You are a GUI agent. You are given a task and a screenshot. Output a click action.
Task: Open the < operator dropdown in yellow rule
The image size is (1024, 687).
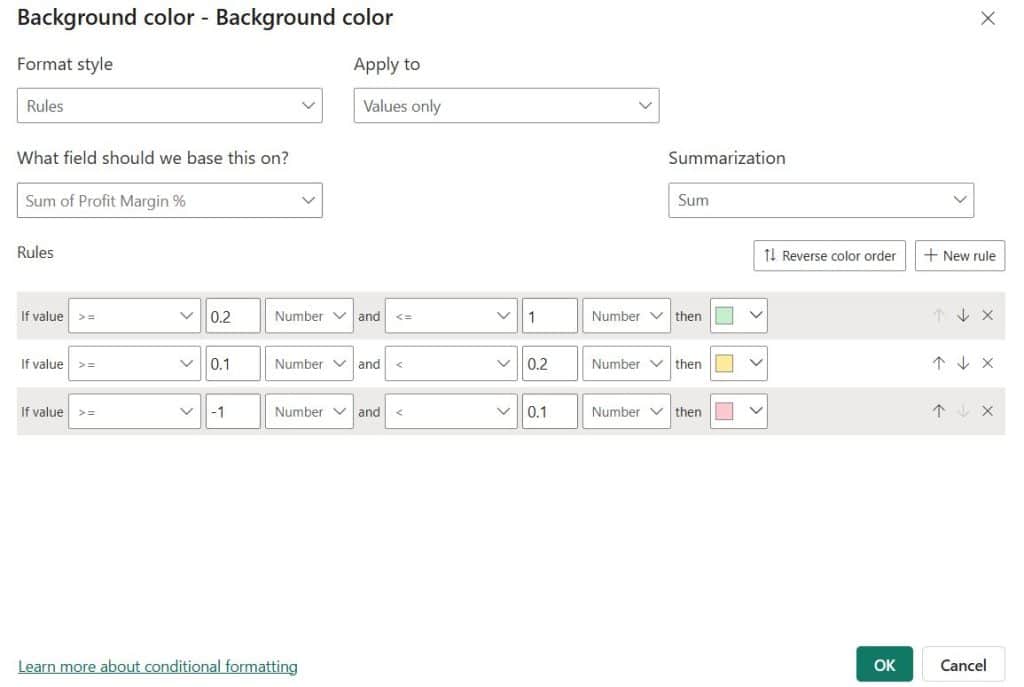tap(451, 364)
